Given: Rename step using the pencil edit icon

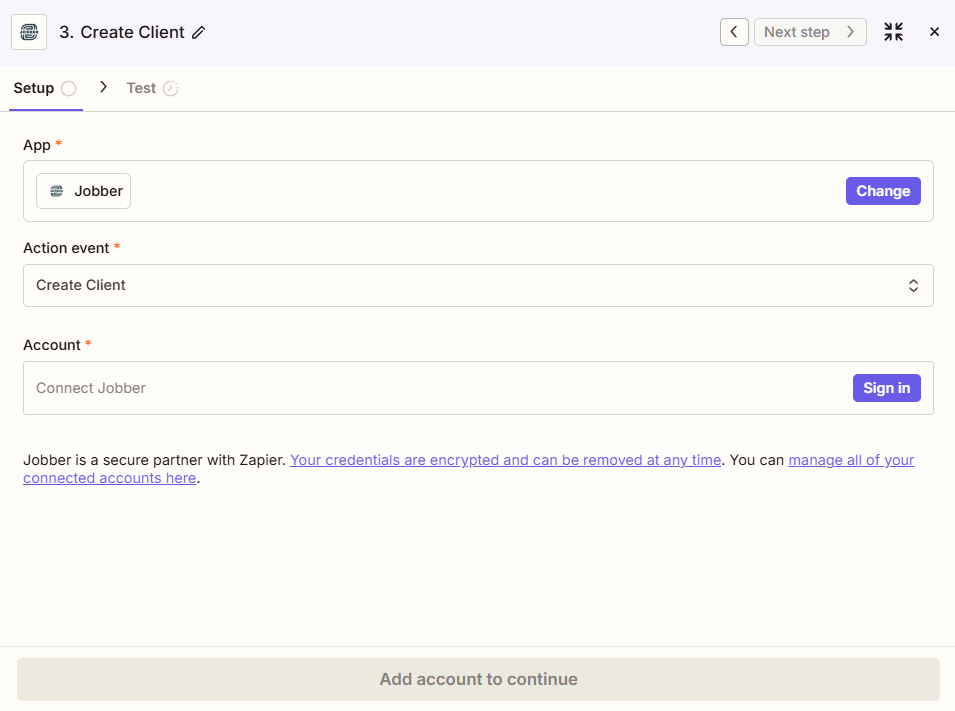Looking at the screenshot, I should click(x=199, y=32).
